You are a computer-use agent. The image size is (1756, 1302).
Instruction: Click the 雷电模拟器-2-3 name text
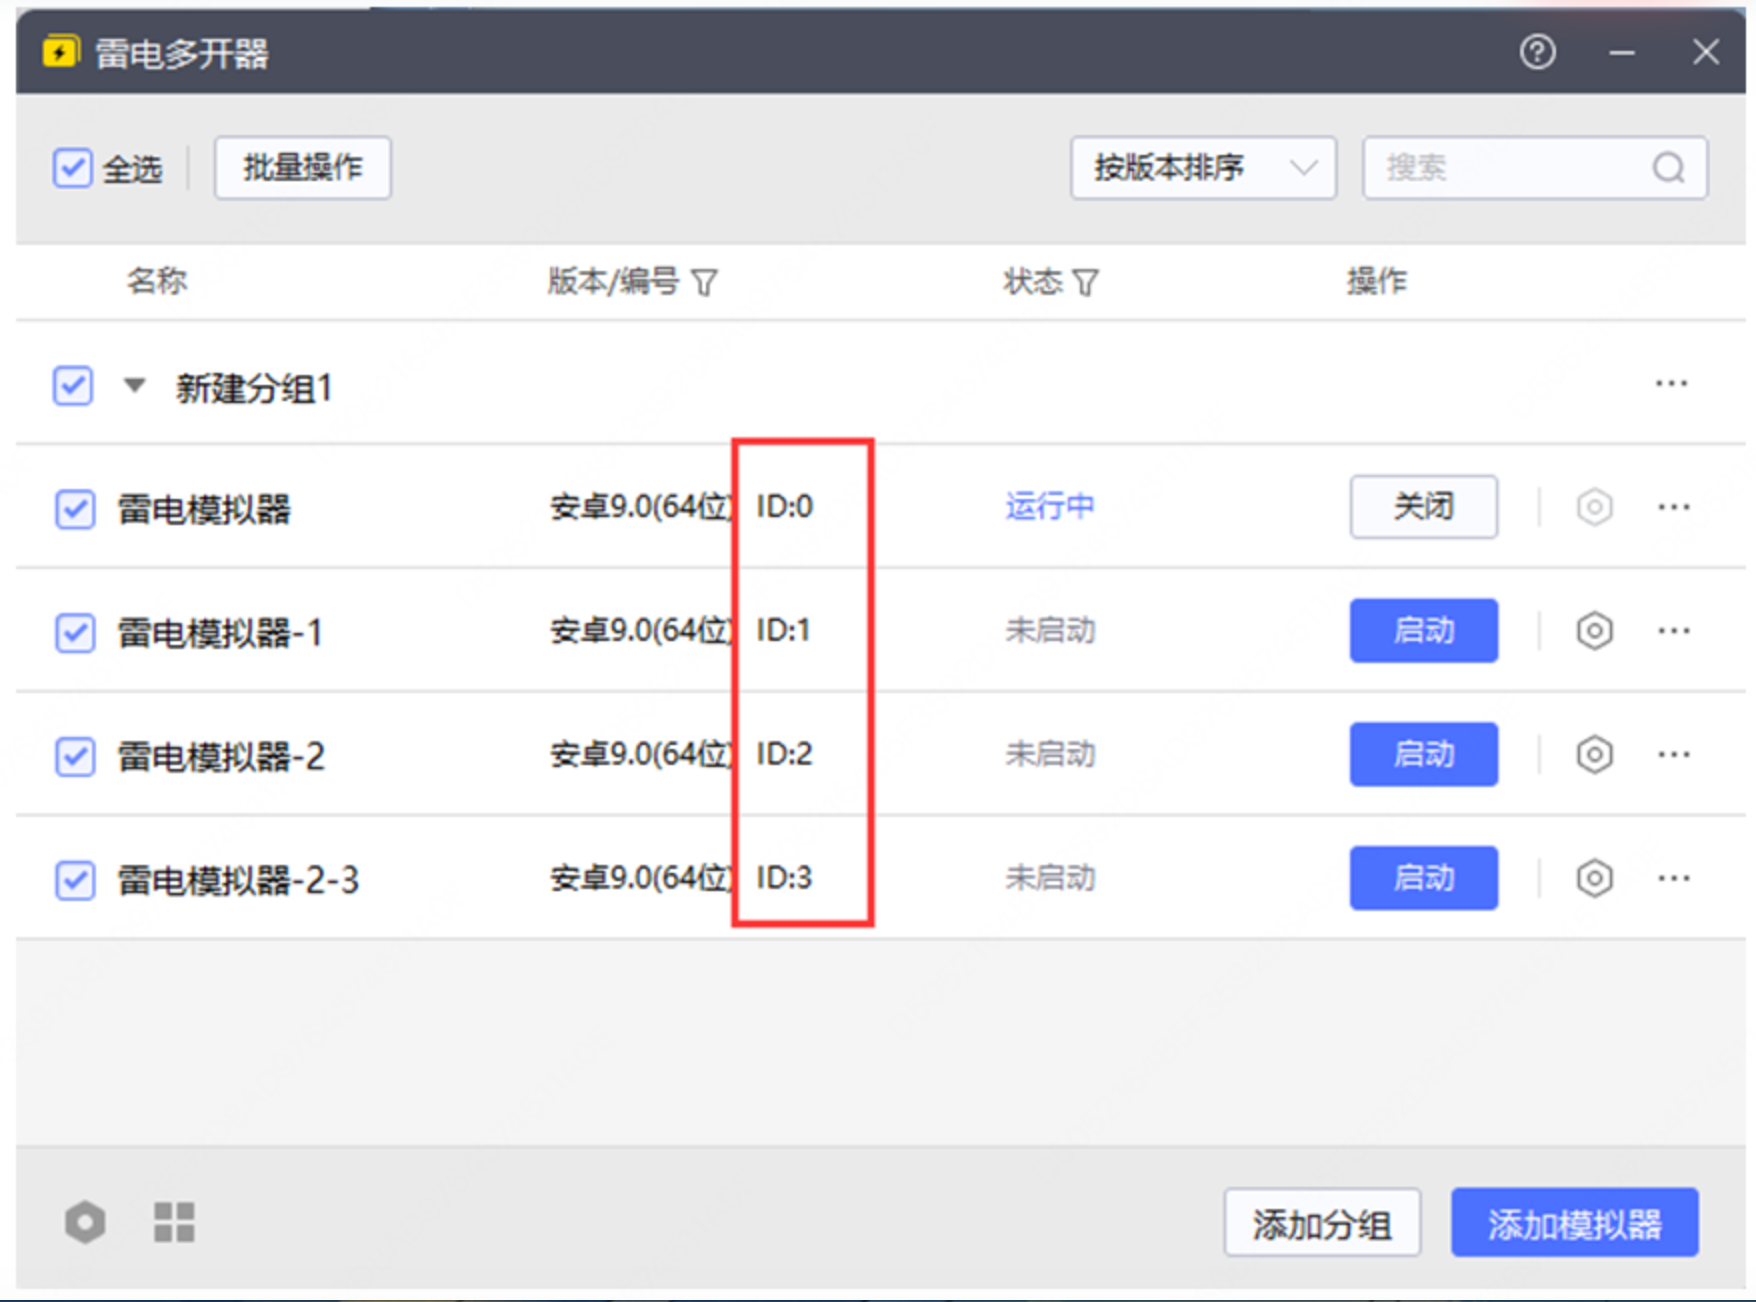click(238, 880)
